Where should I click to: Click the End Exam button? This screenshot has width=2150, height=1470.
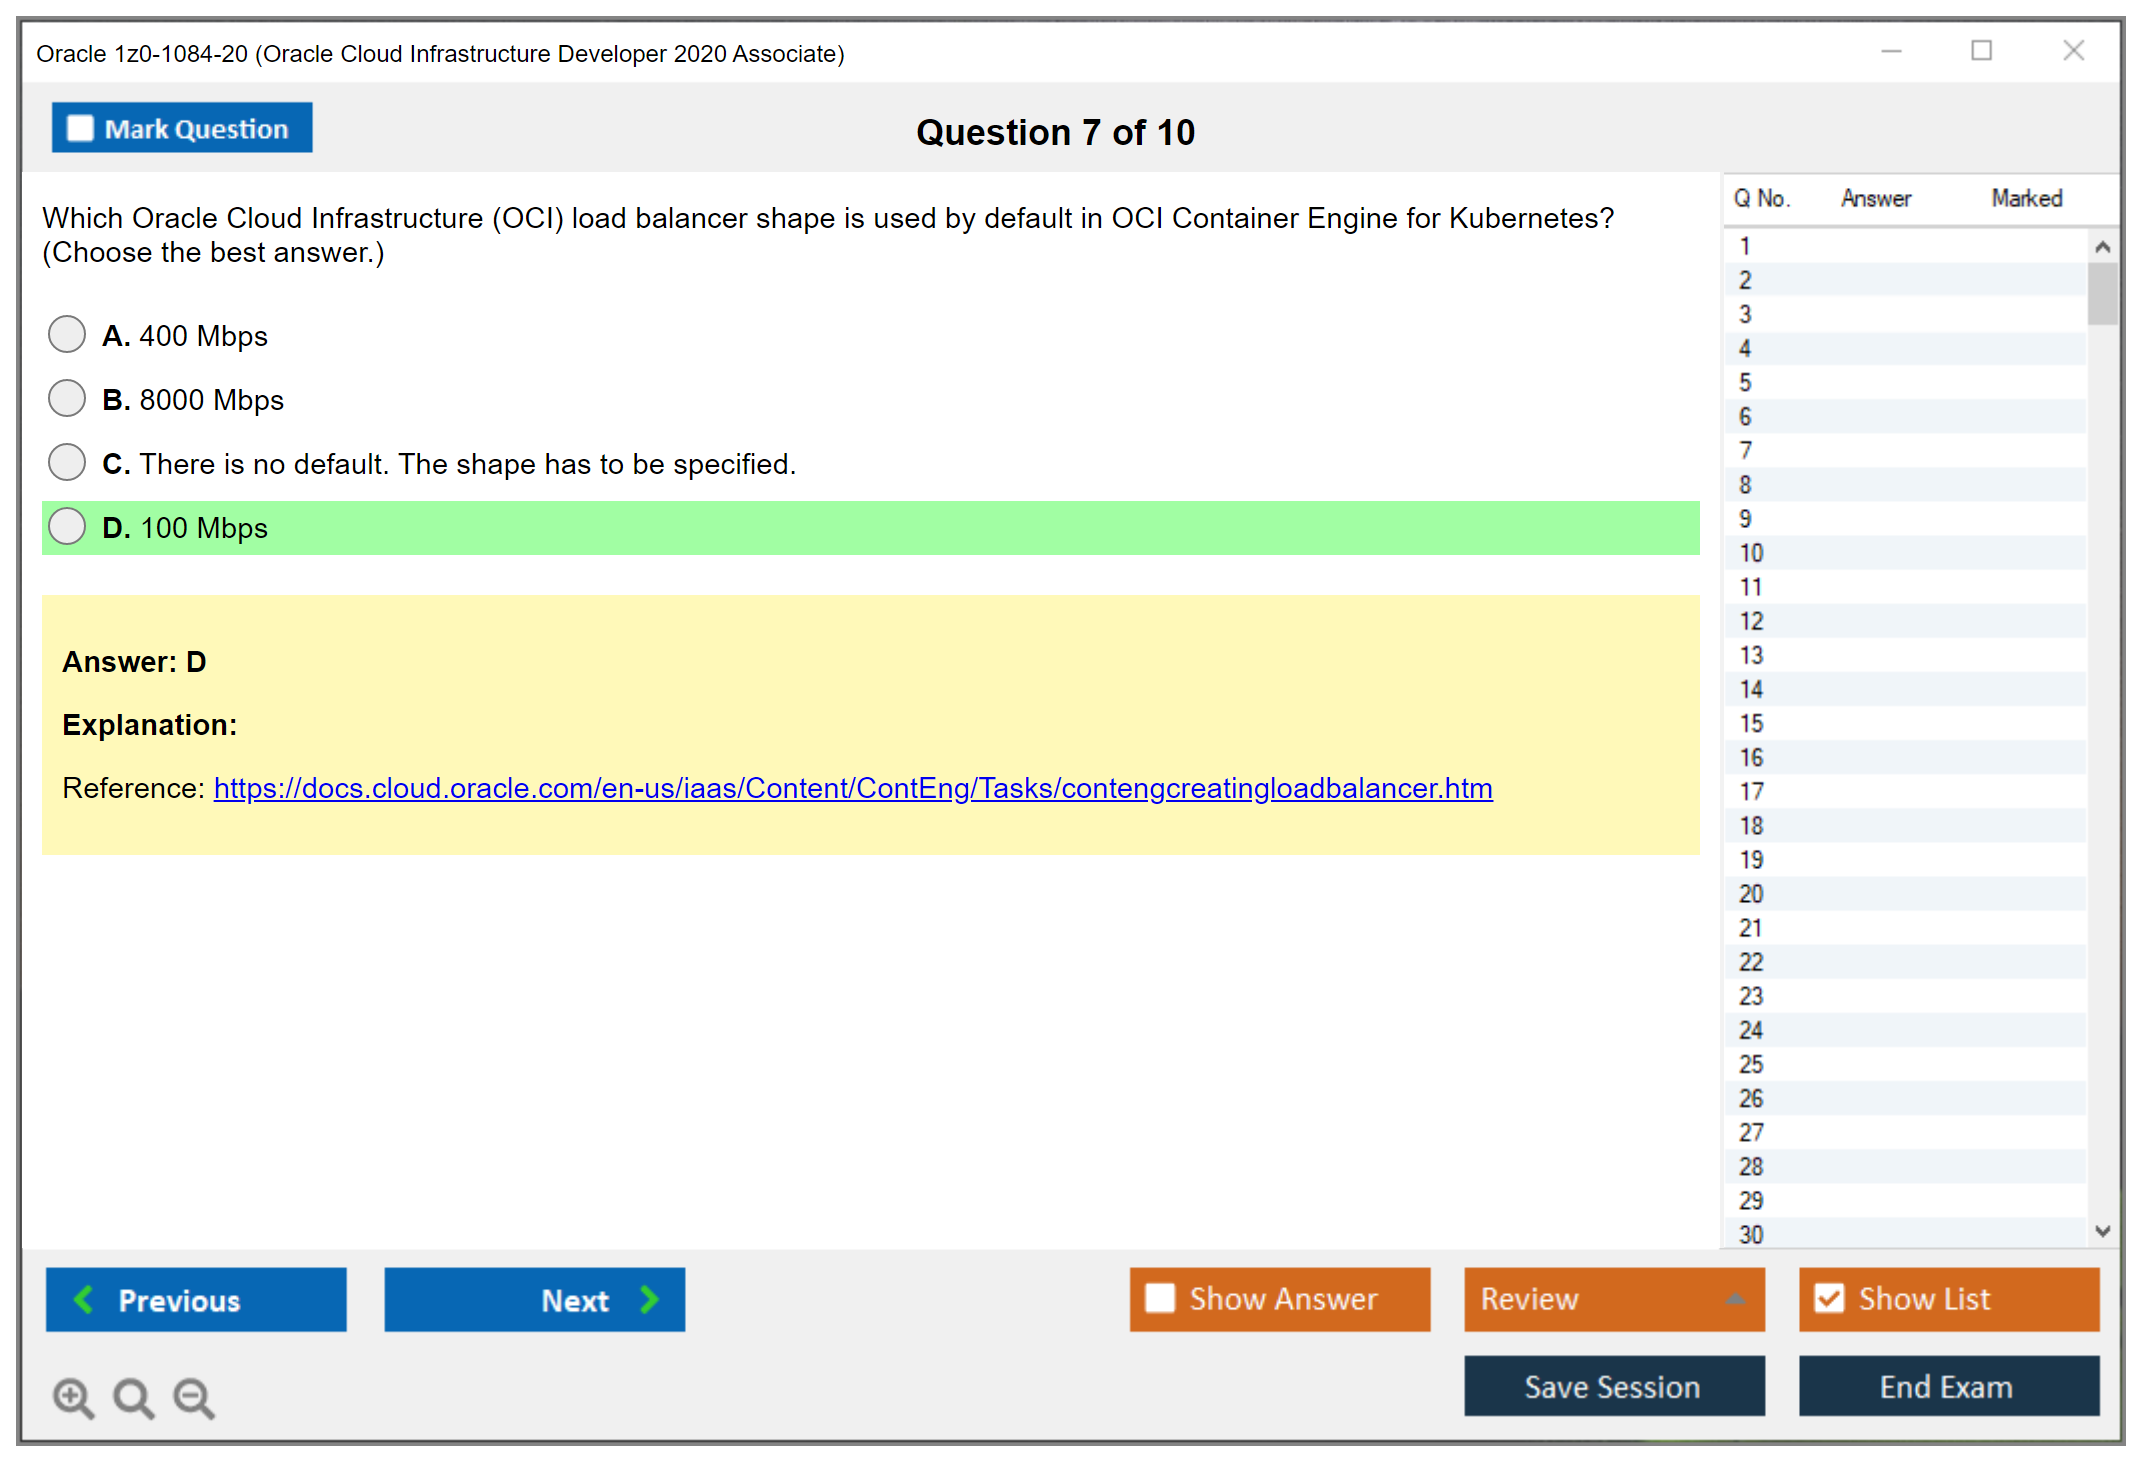coord(1947,1386)
